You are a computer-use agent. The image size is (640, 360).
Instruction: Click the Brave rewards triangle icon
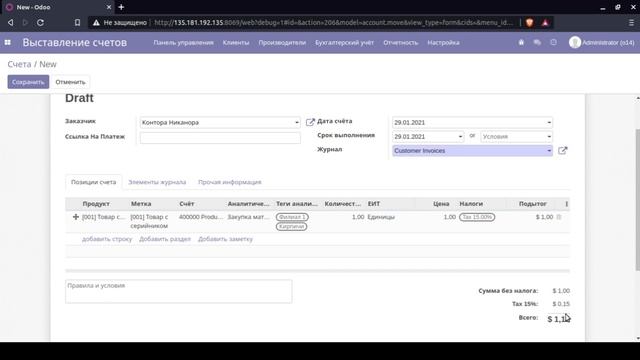(x=545, y=22)
